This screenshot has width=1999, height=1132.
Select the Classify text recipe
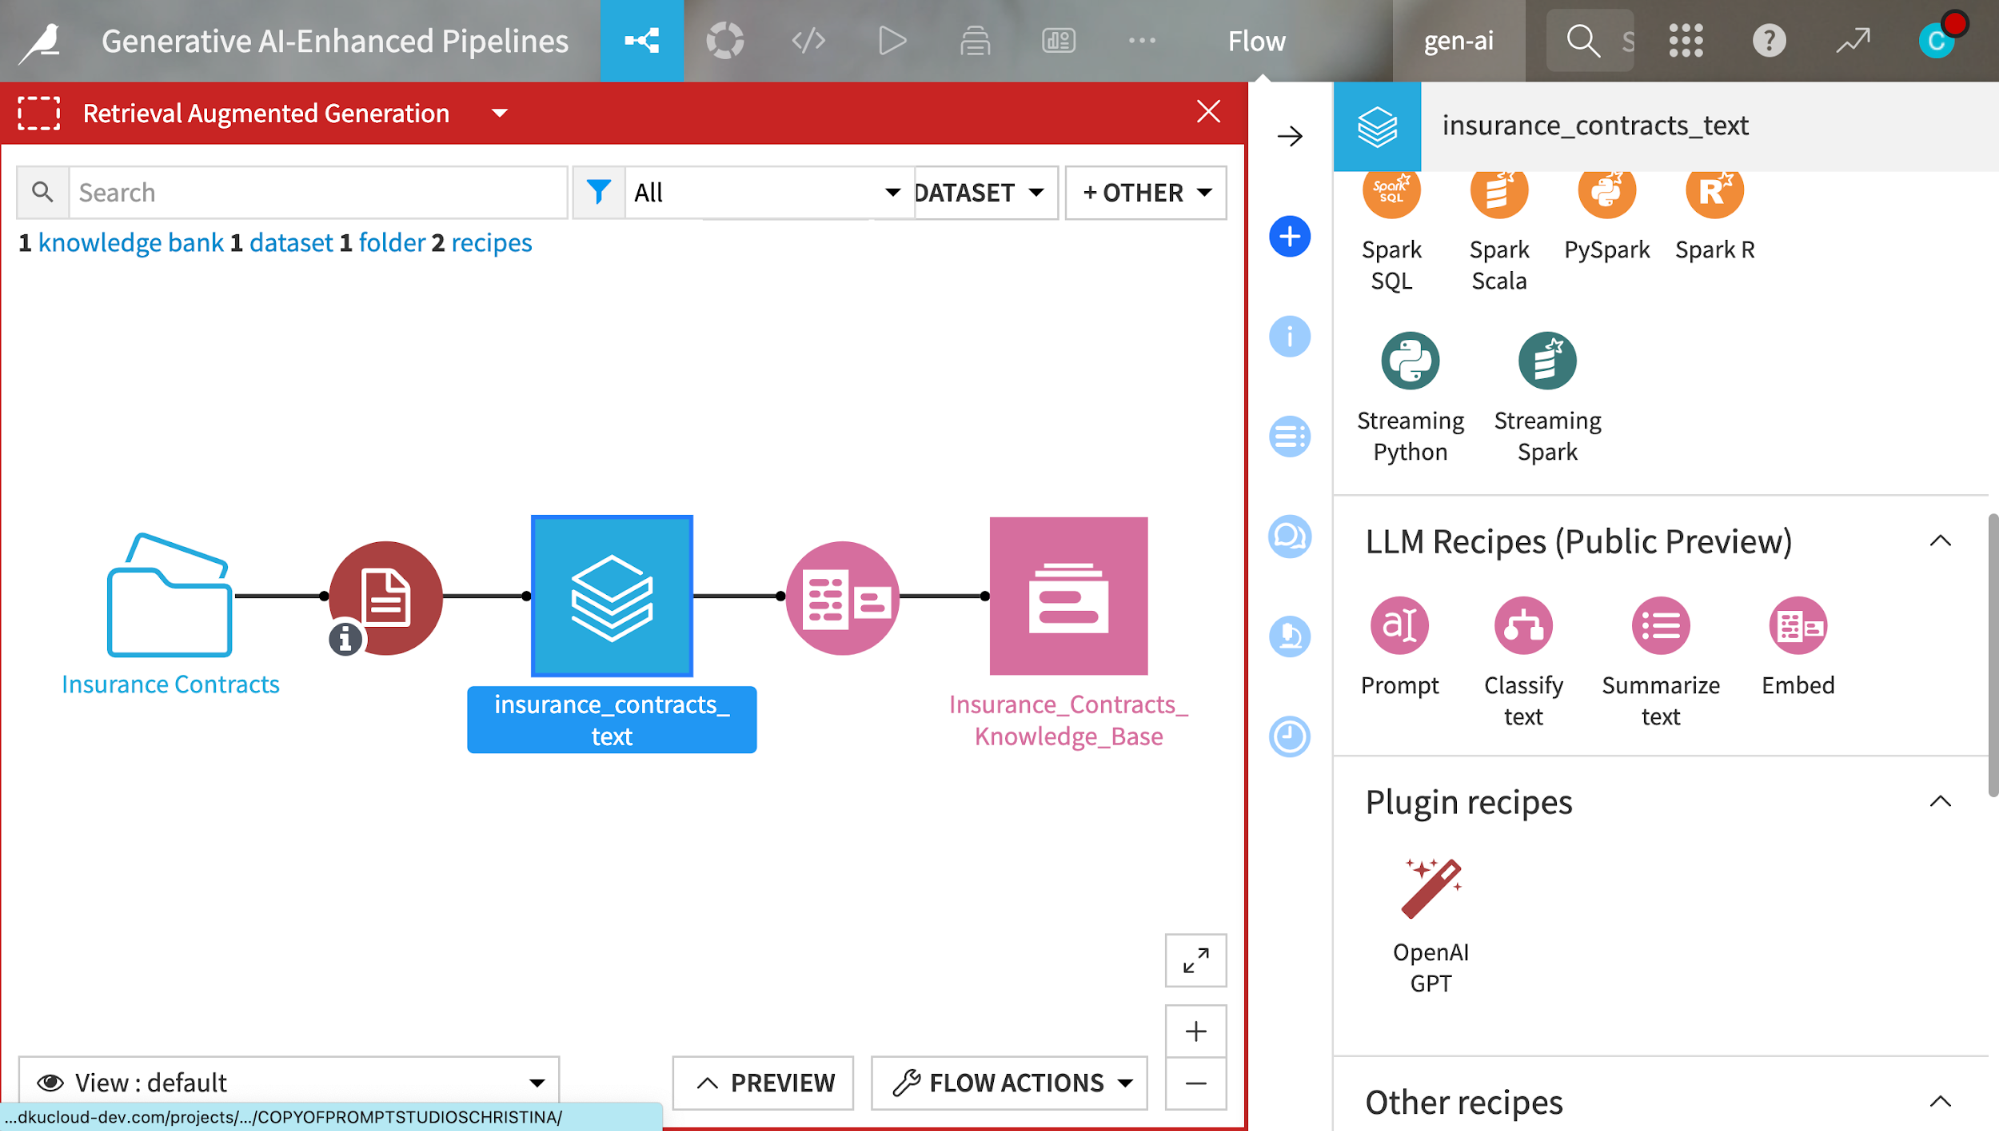point(1523,624)
